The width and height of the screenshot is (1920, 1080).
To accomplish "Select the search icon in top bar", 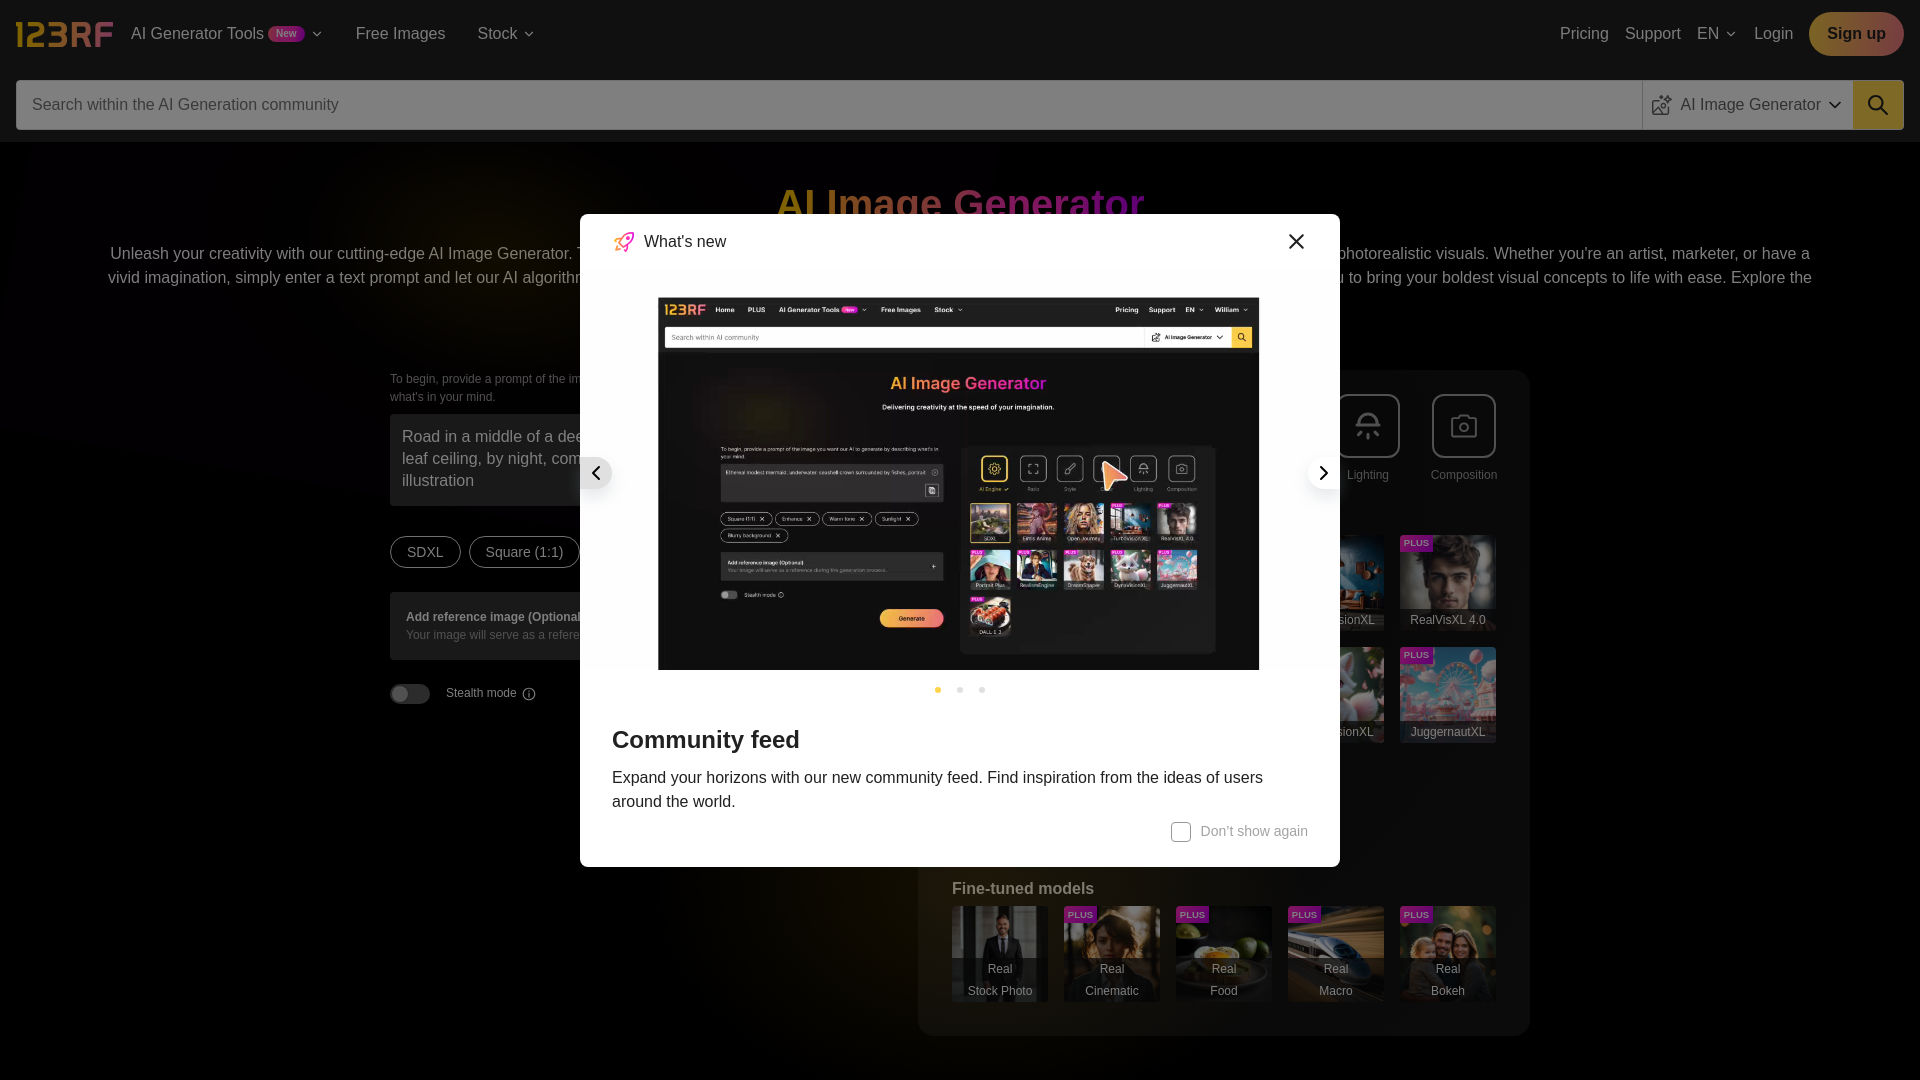I will (x=1878, y=104).
